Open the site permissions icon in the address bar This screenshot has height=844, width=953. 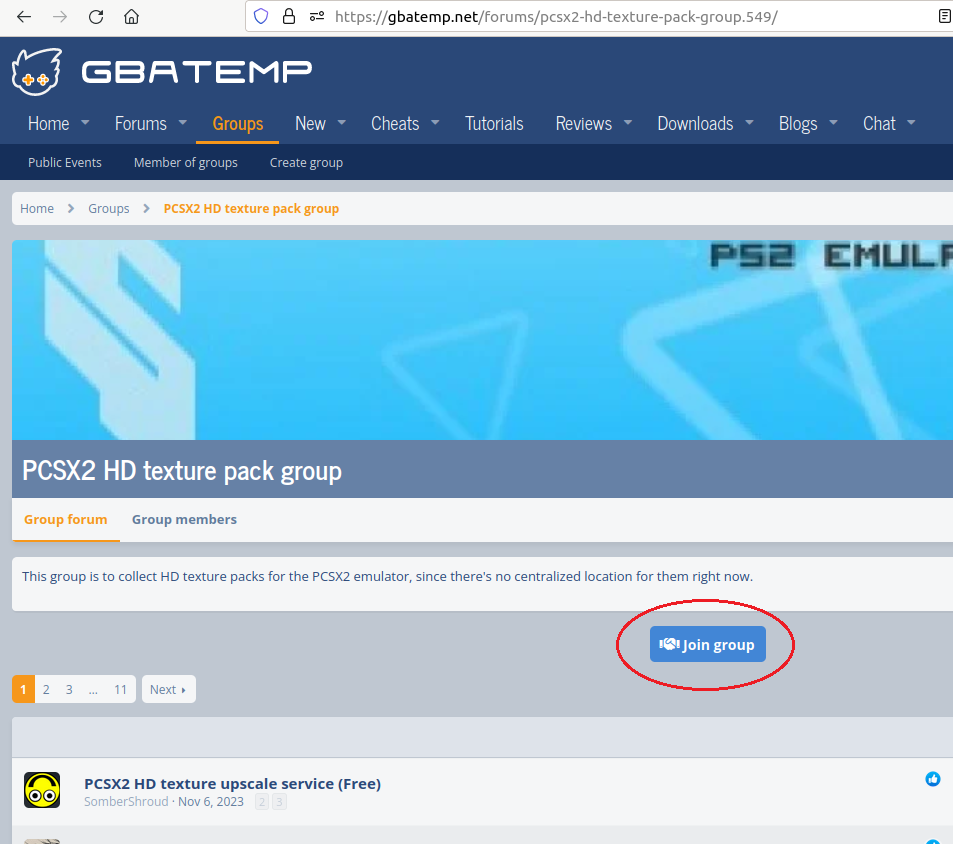tap(317, 16)
